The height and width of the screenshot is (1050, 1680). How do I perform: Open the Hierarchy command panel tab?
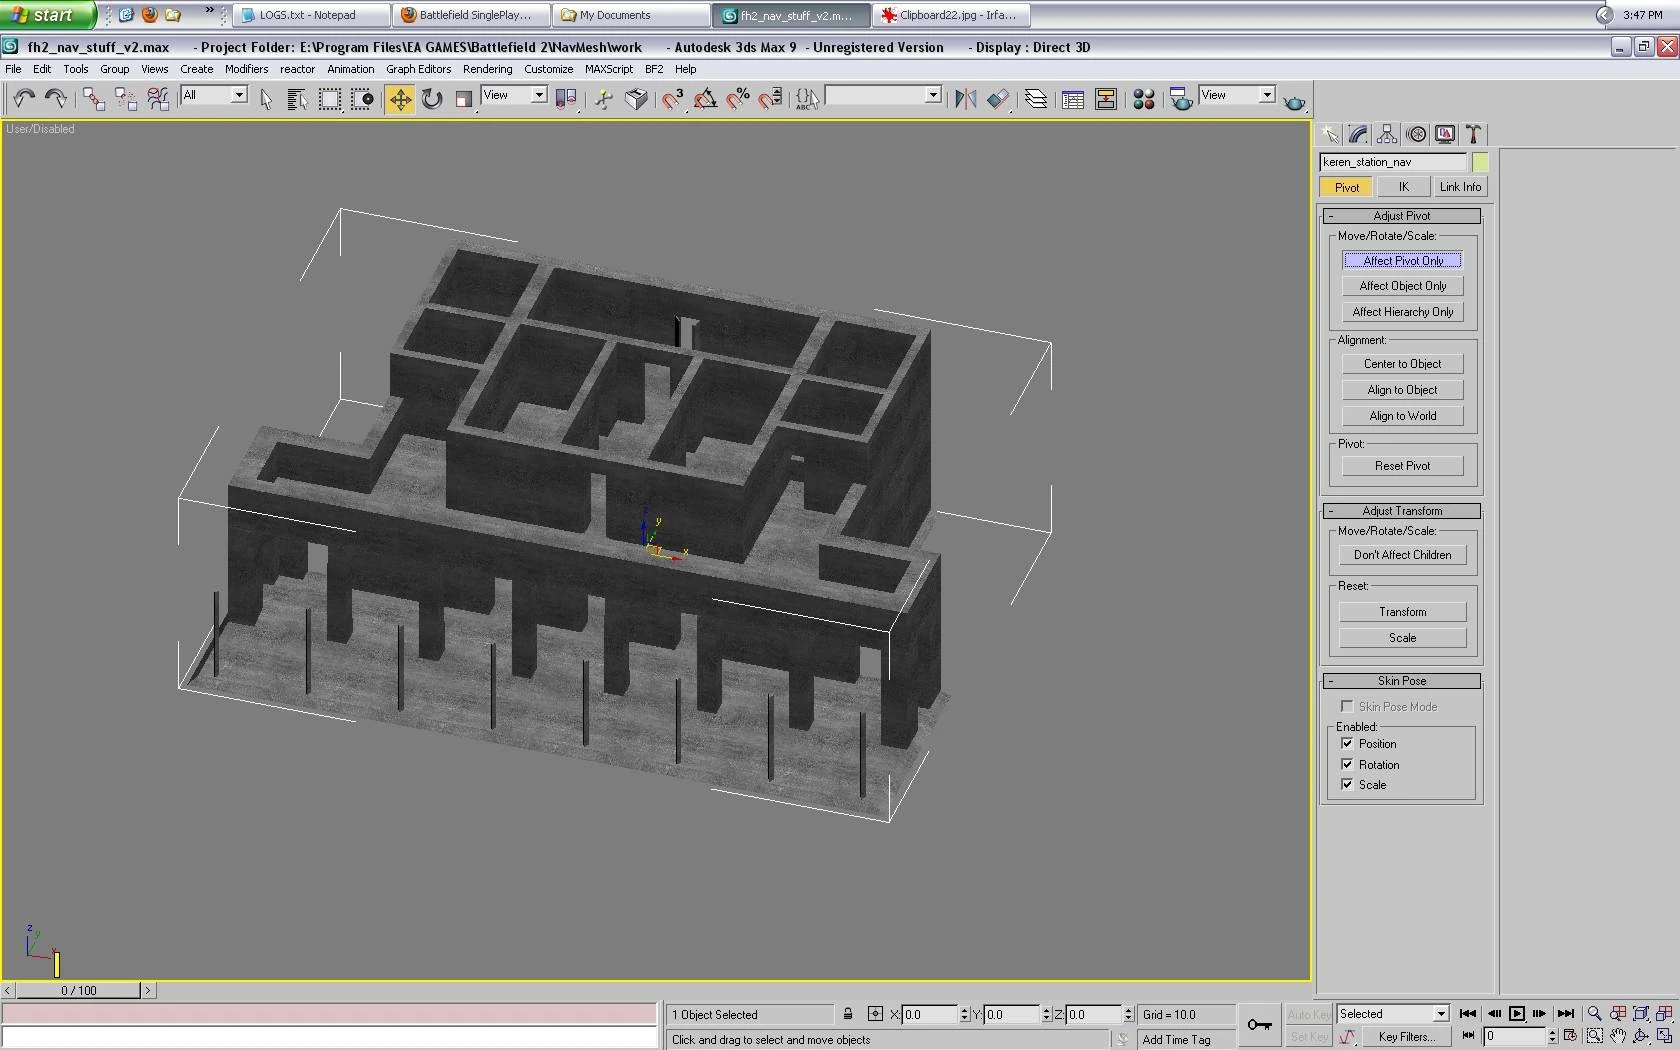[1386, 134]
